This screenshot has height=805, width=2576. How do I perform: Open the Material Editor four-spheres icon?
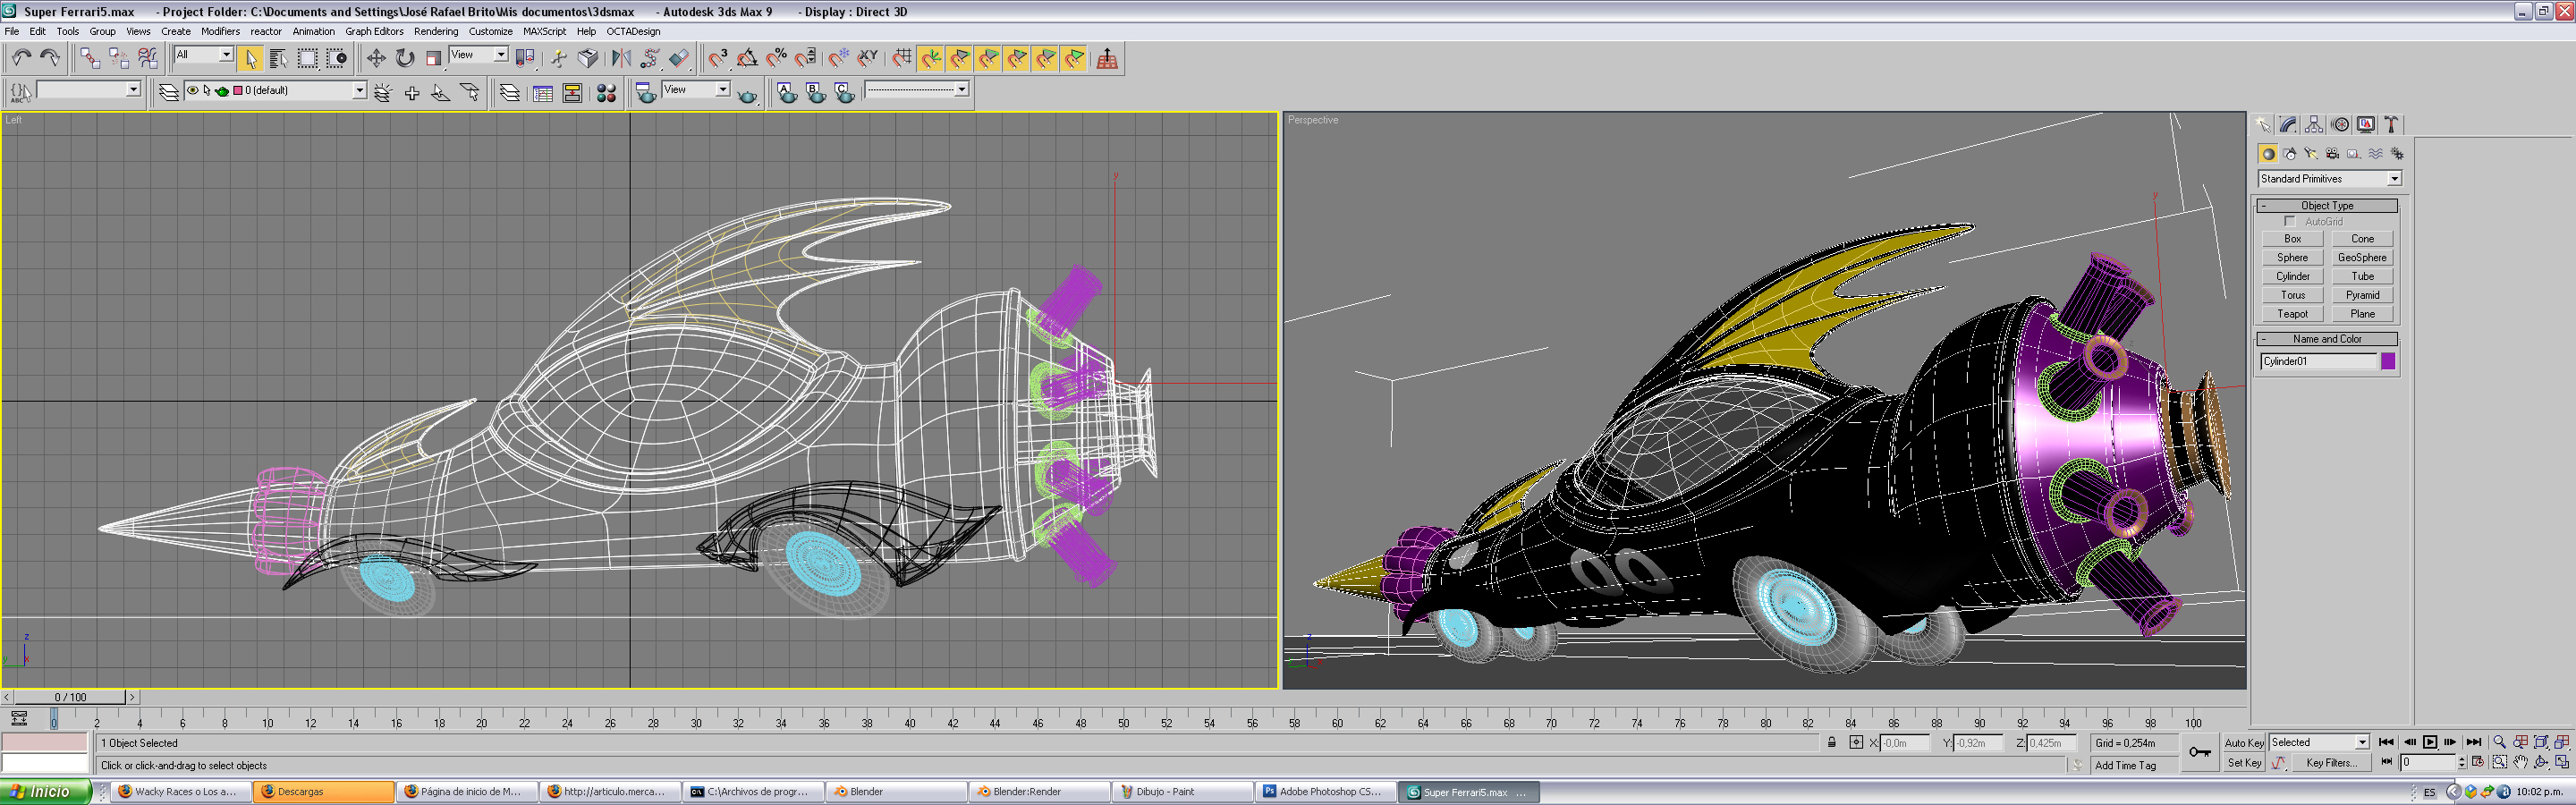click(606, 93)
